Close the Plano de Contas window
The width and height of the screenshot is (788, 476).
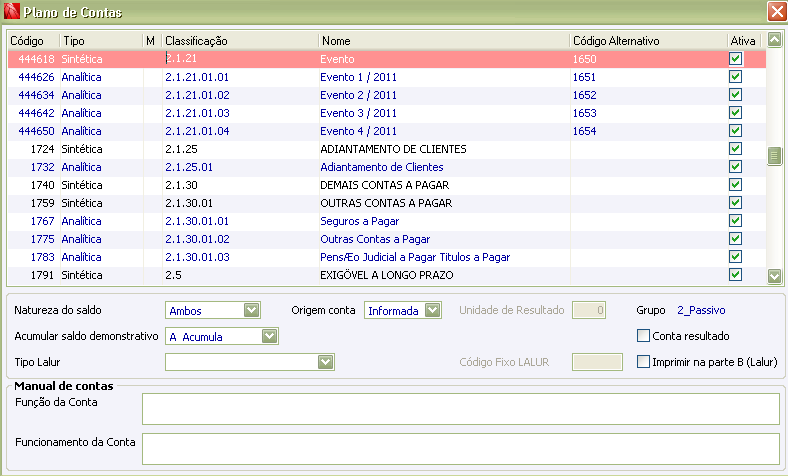pos(777,12)
